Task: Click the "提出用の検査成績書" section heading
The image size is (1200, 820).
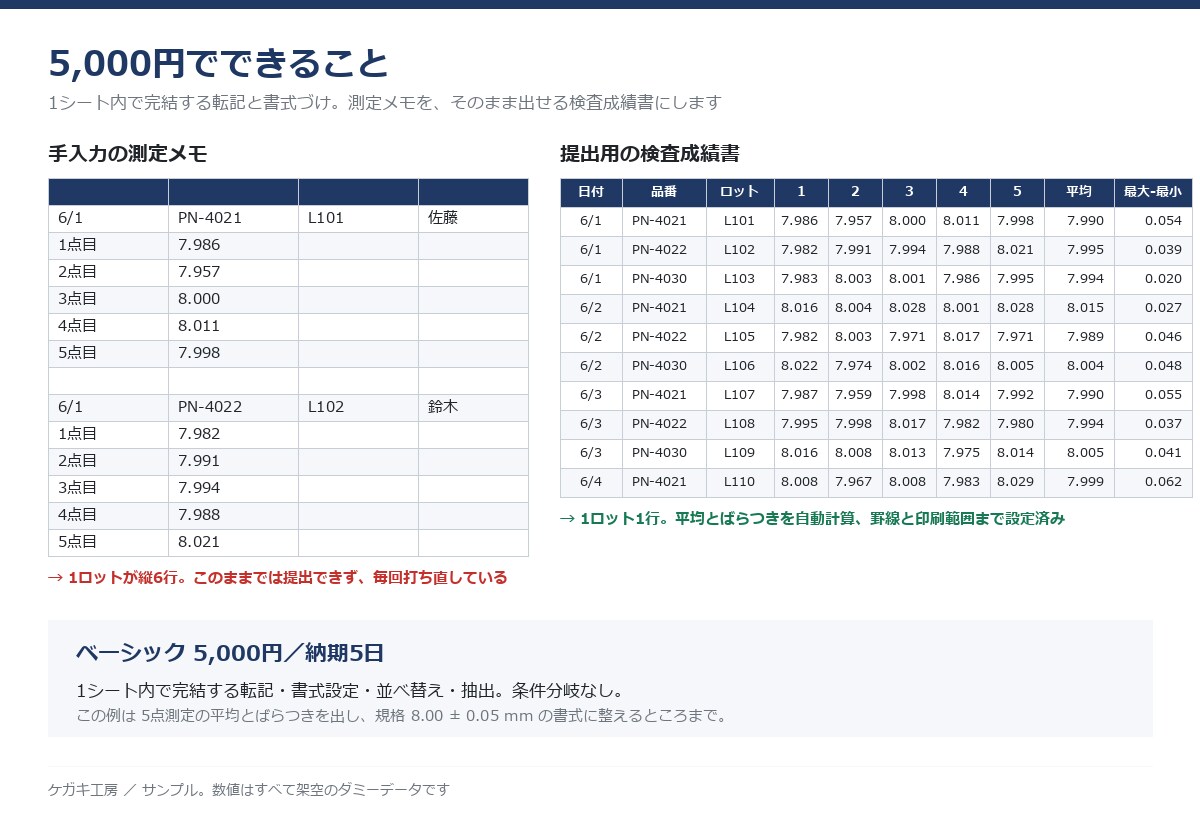Action: point(650,154)
